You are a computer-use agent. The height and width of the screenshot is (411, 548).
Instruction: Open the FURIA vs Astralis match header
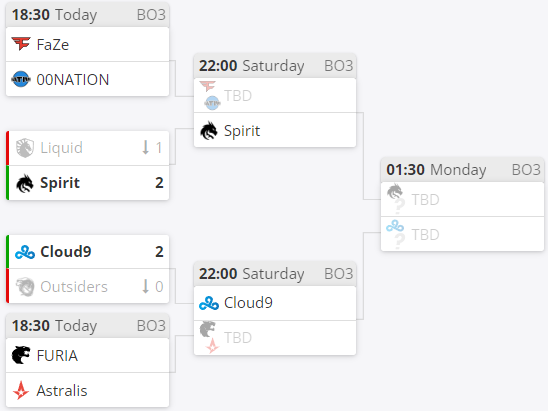(x=88, y=325)
